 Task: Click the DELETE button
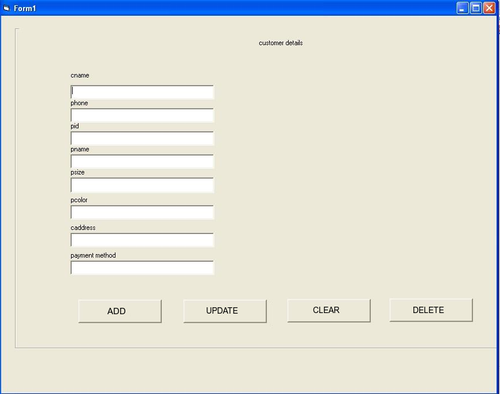pyautogui.click(x=431, y=310)
